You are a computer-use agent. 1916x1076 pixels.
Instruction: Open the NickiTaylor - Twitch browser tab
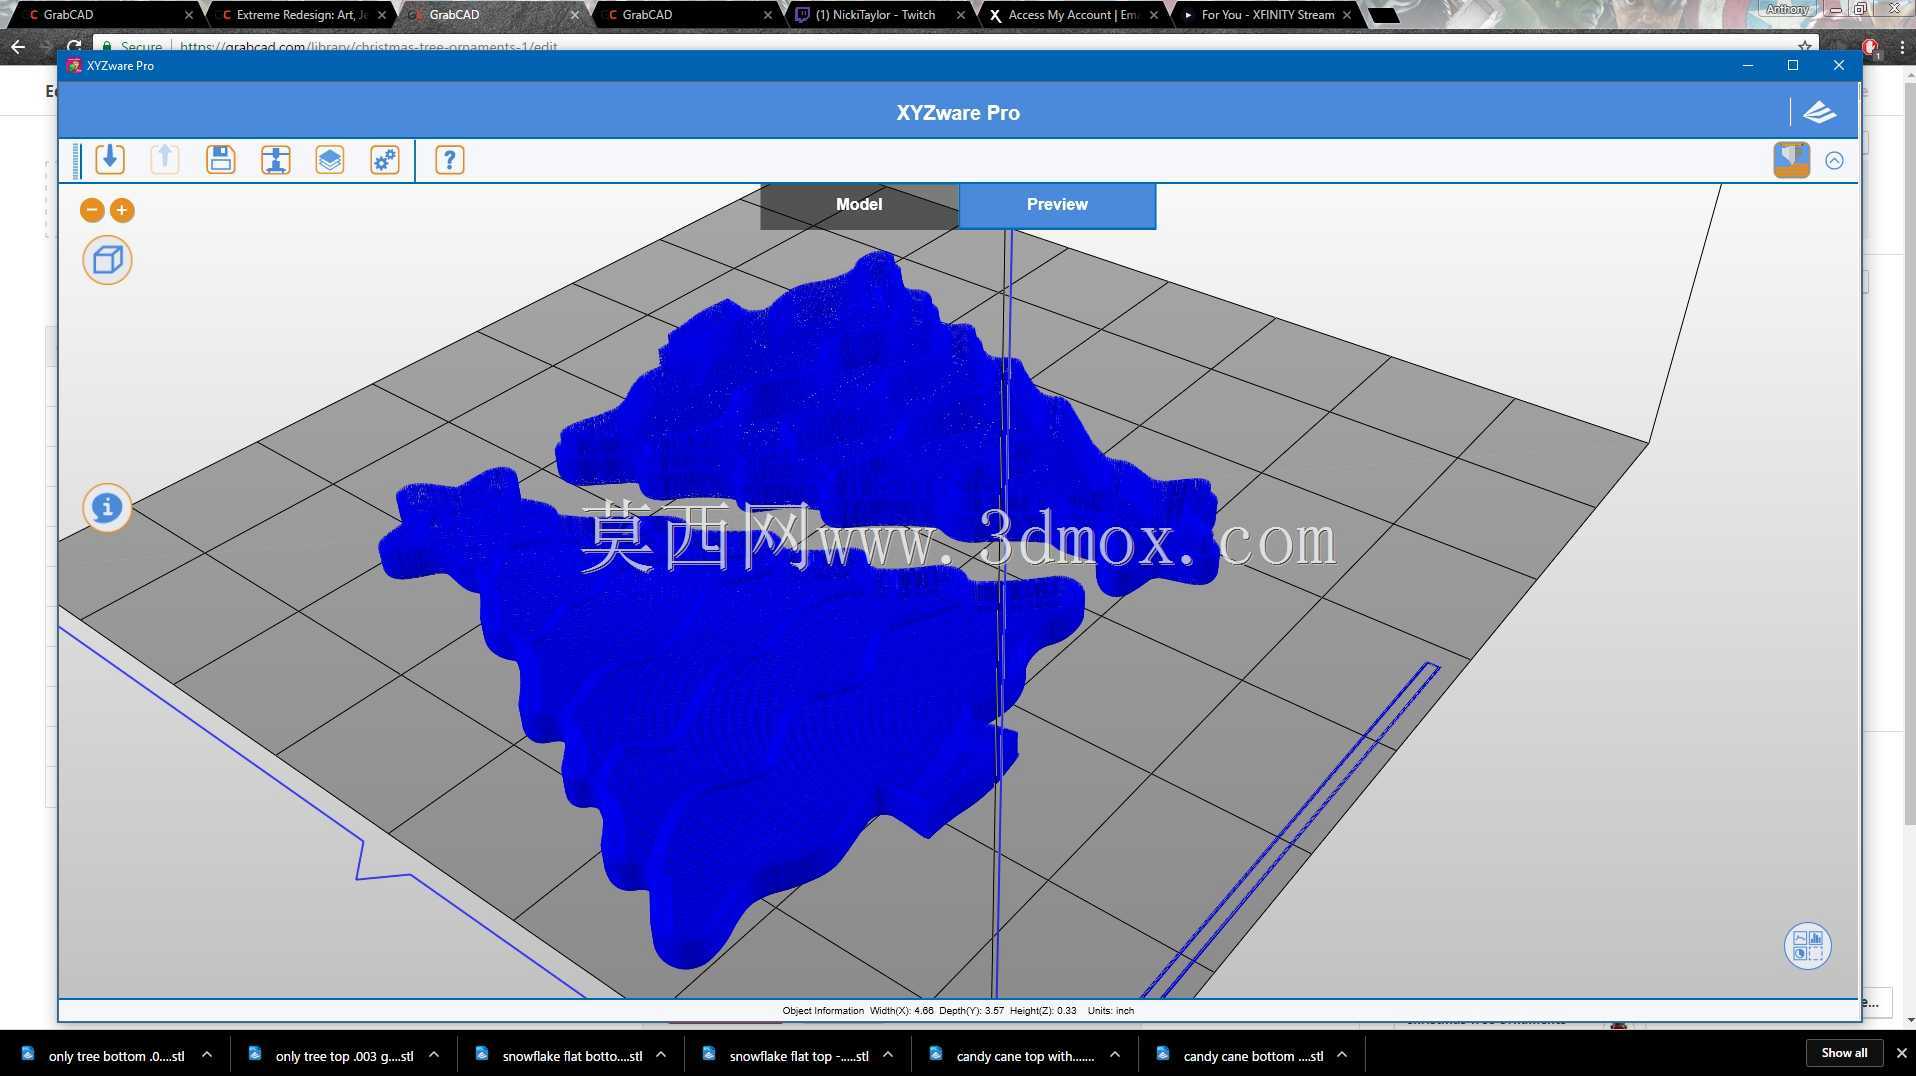pos(878,15)
